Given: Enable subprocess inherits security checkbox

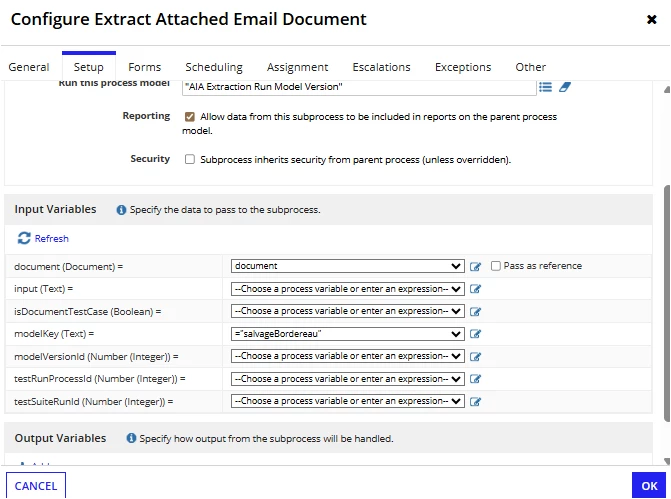Looking at the screenshot, I should pos(190,160).
